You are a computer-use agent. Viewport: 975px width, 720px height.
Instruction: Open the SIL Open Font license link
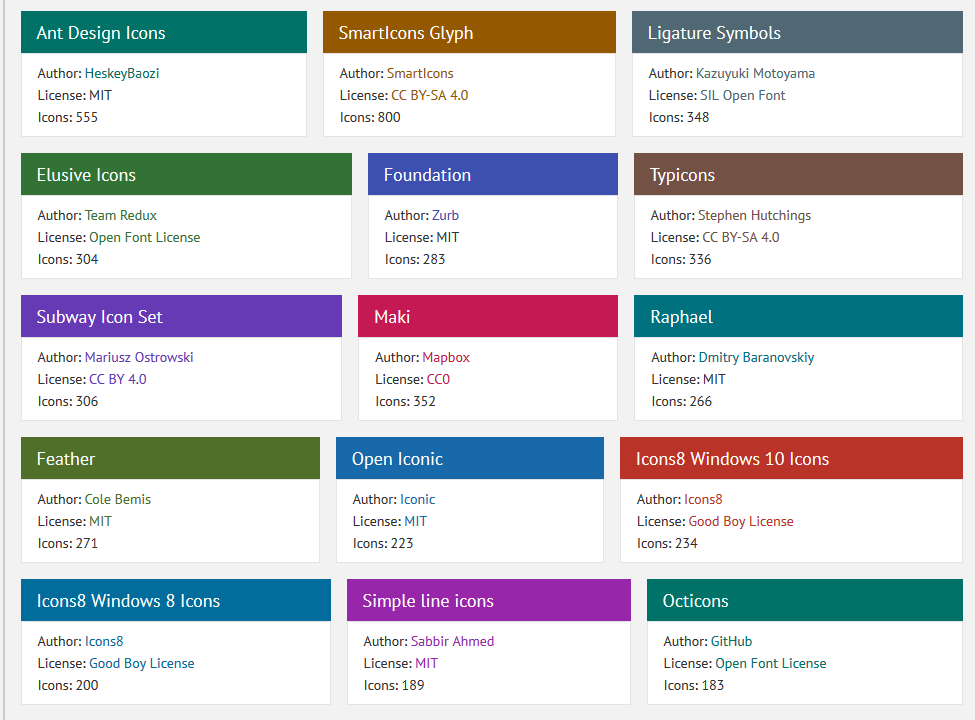point(742,95)
